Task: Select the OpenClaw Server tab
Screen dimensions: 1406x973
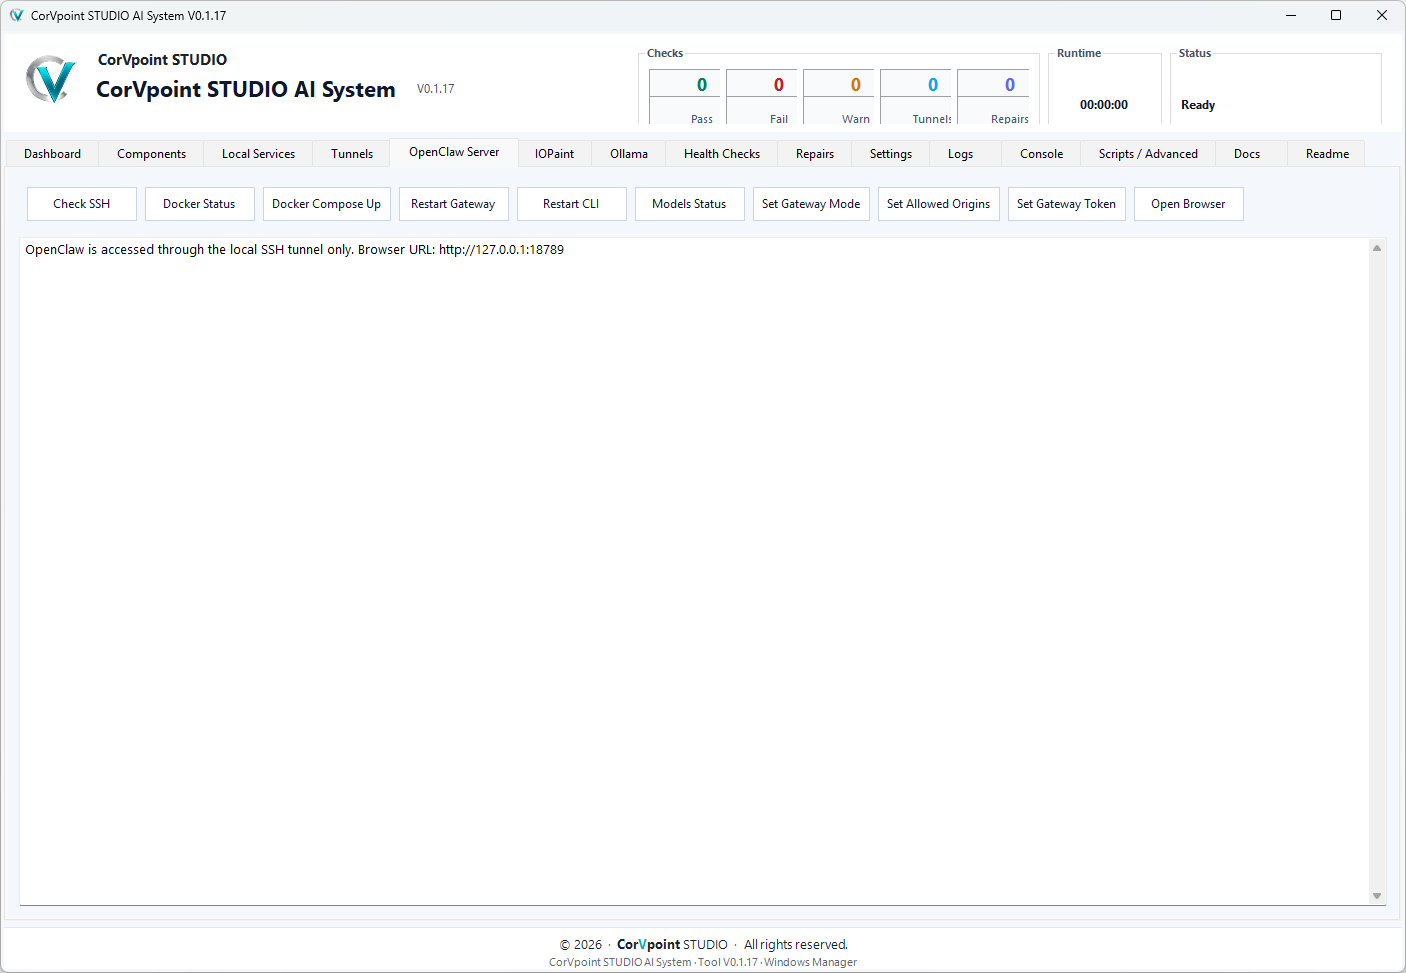Action: tap(454, 152)
